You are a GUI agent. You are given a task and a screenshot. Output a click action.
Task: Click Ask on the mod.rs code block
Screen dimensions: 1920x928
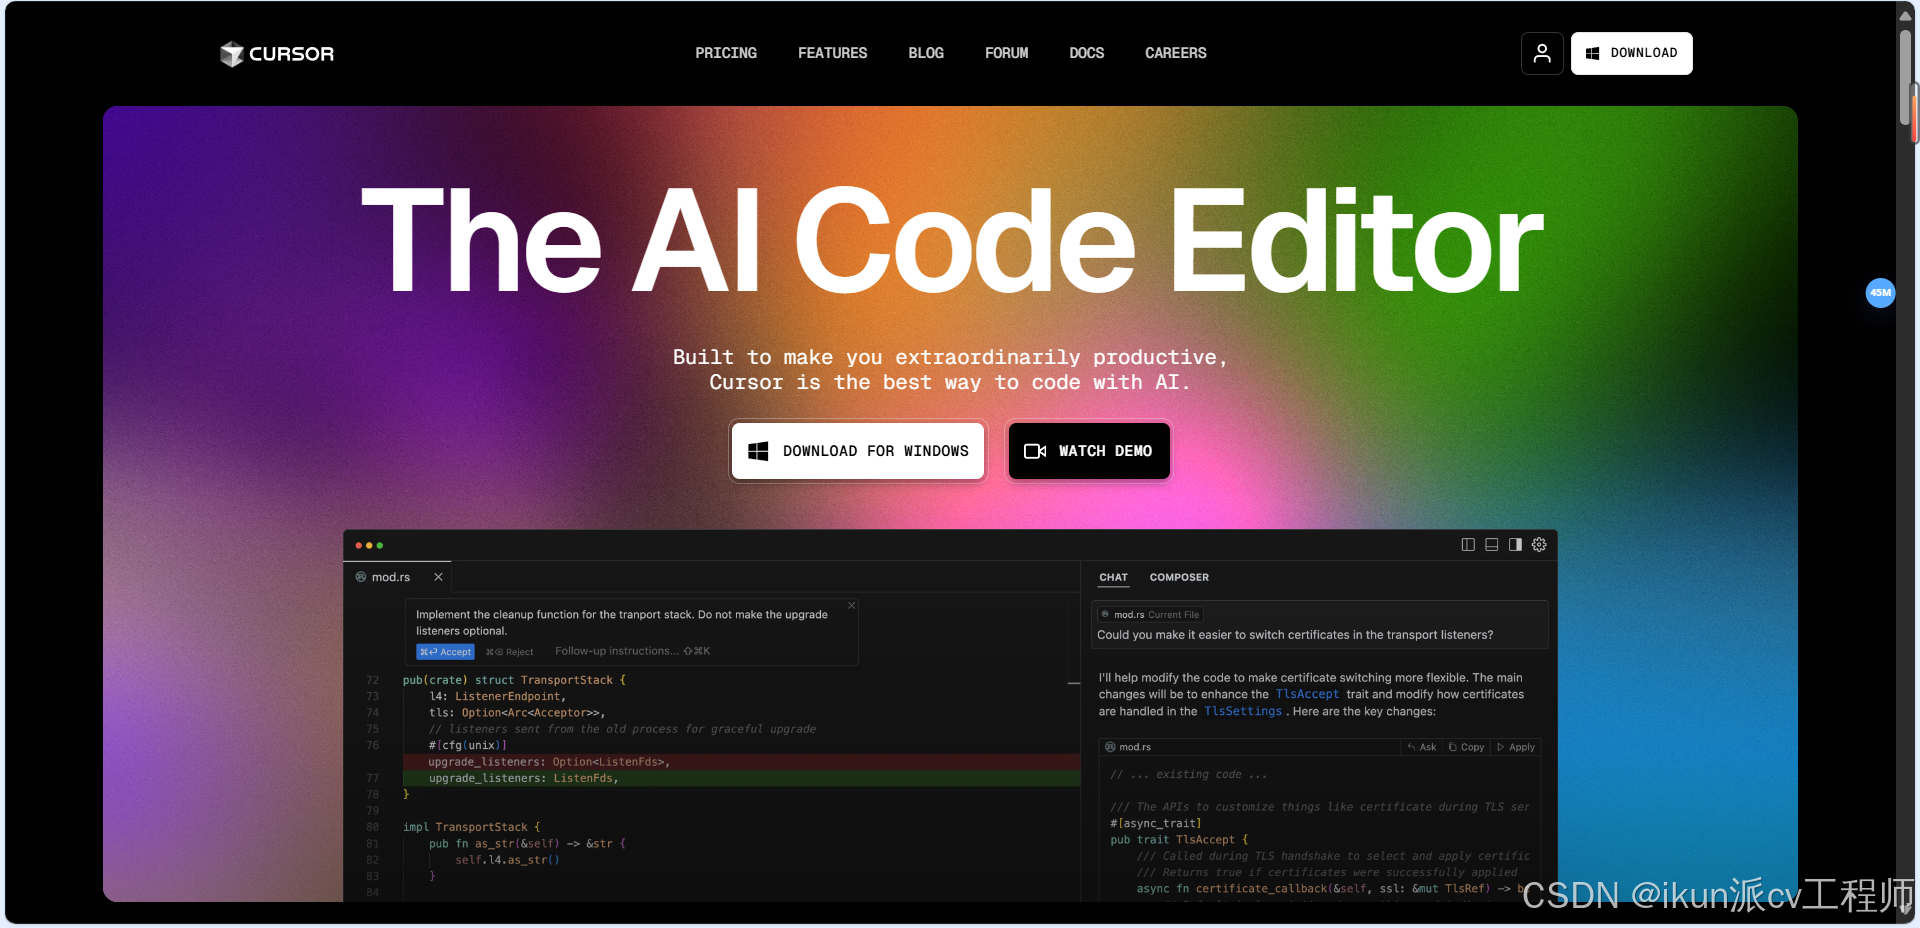click(x=1421, y=747)
